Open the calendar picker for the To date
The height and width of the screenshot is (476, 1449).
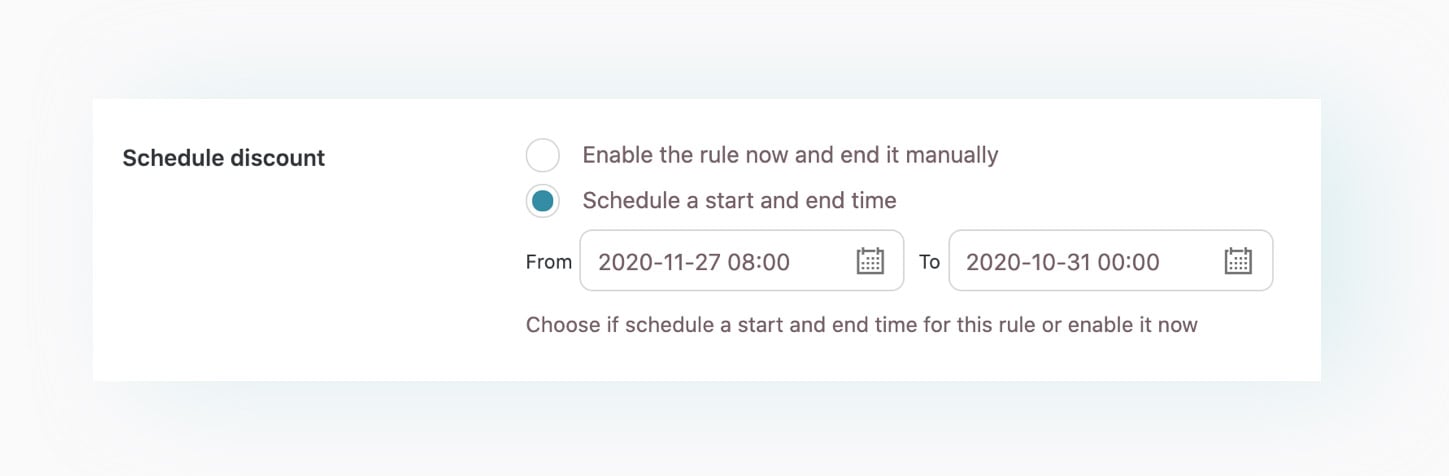click(1238, 261)
